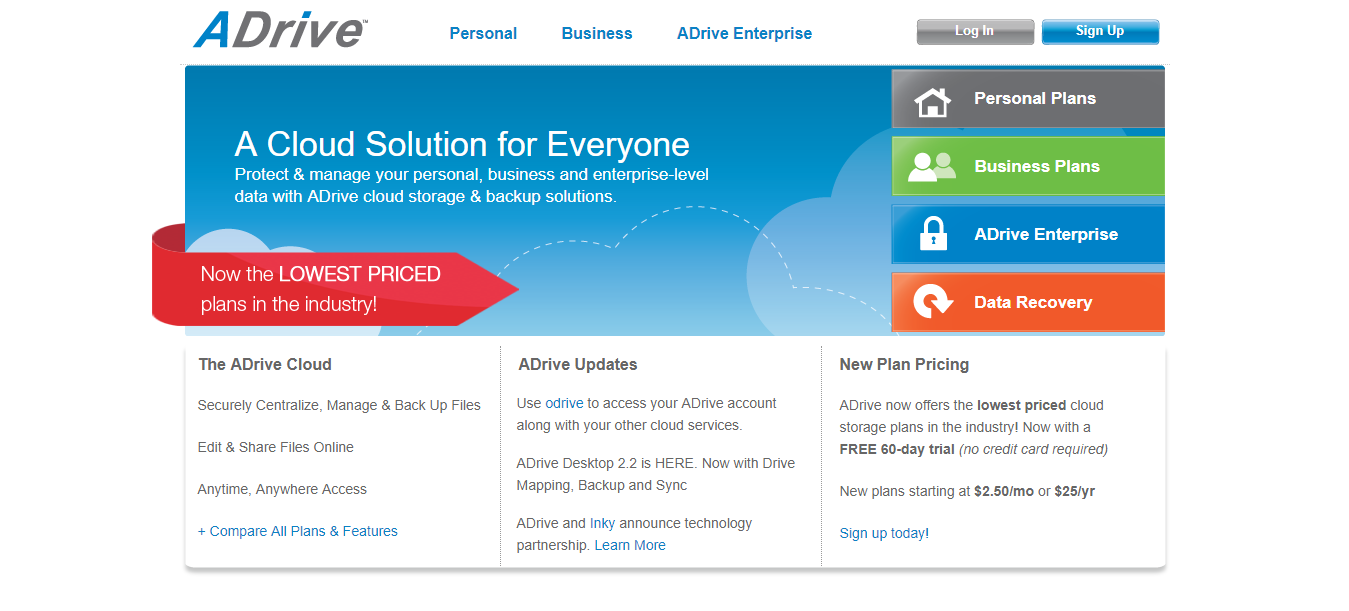The image size is (1349, 611).
Task: Go to ADrive Enterprise in the navigation bar
Action: pyautogui.click(x=744, y=34)
